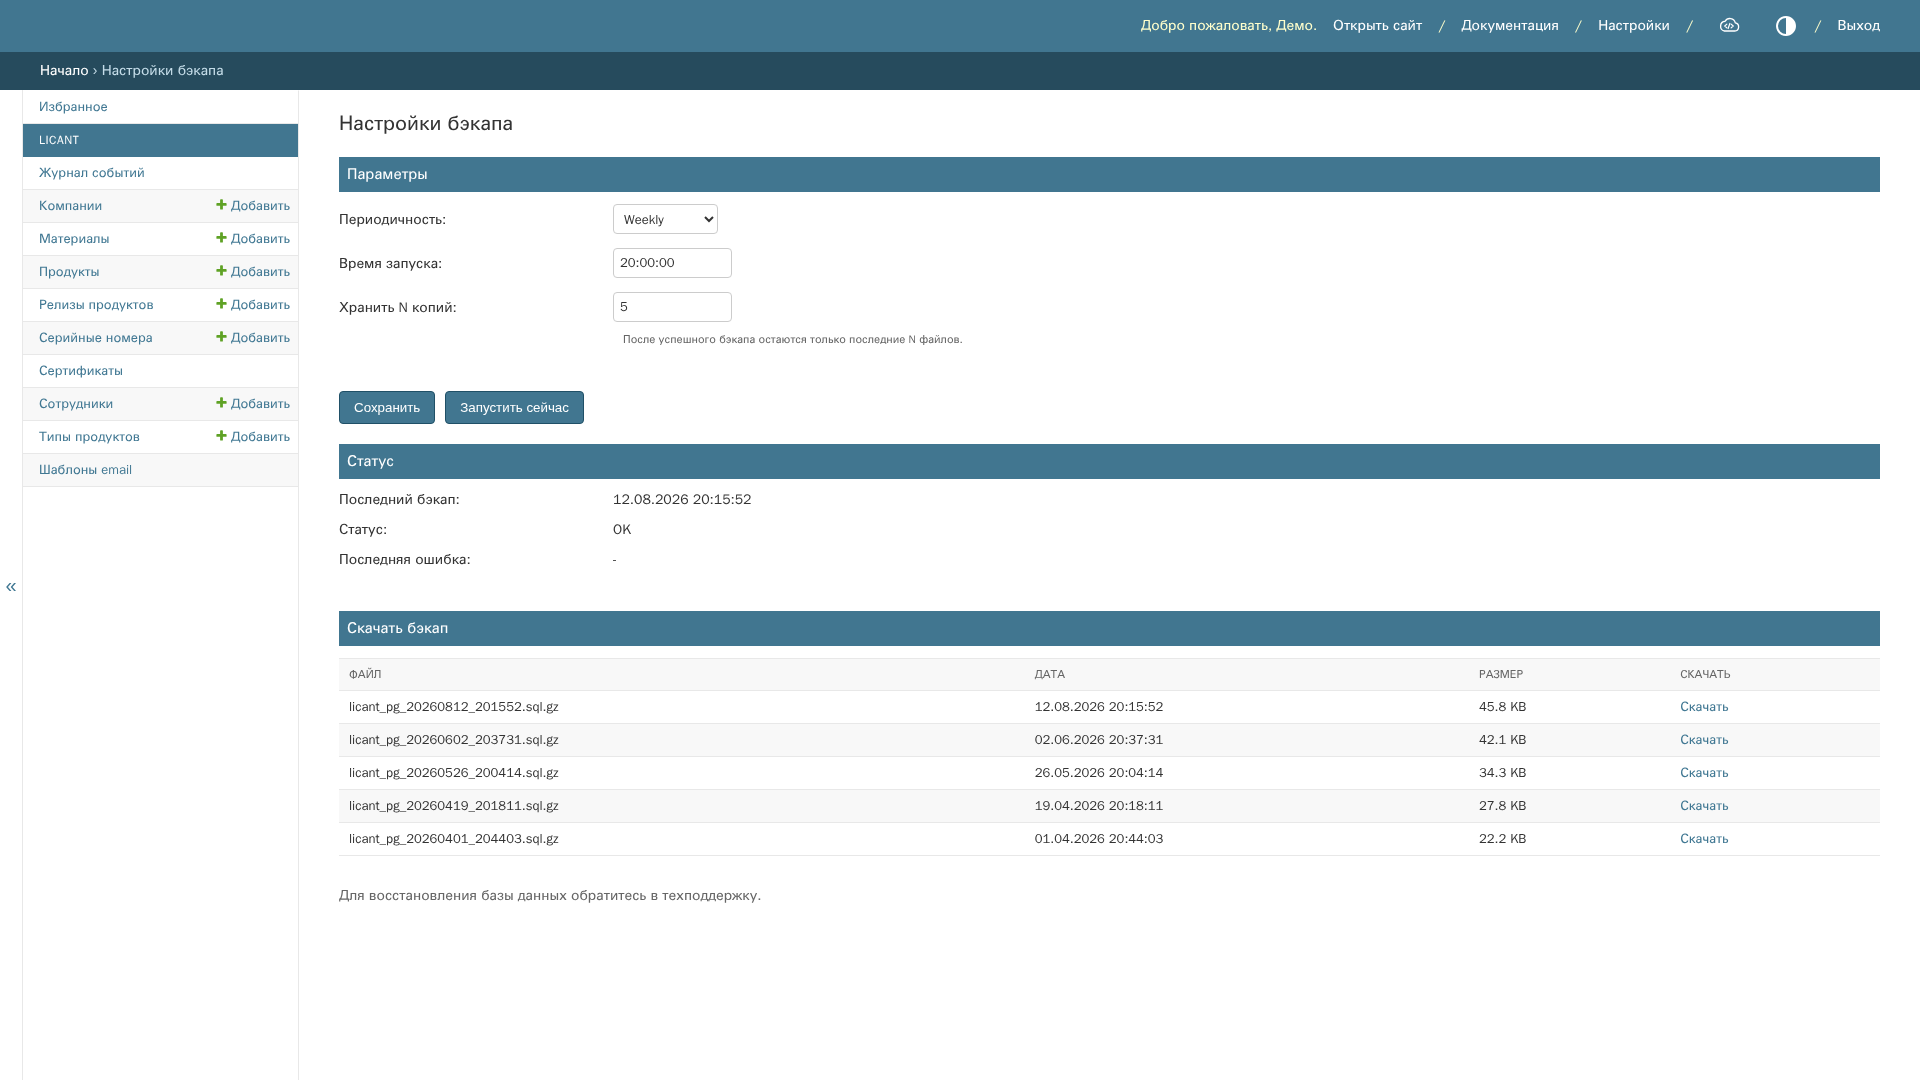
Task: Toggle the dark/light theme contrast icon
Action: click(1786, 26)
